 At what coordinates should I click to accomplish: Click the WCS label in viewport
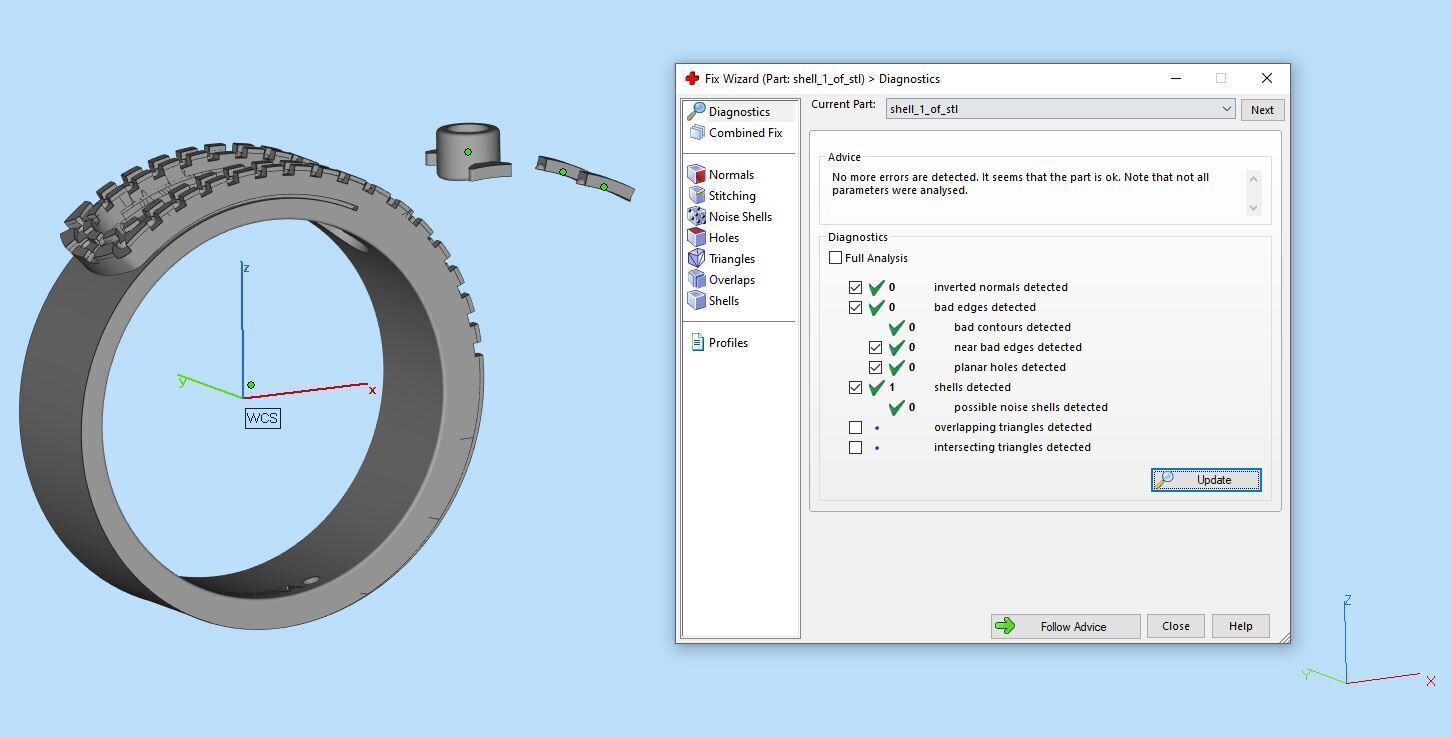tap(262, 418)
